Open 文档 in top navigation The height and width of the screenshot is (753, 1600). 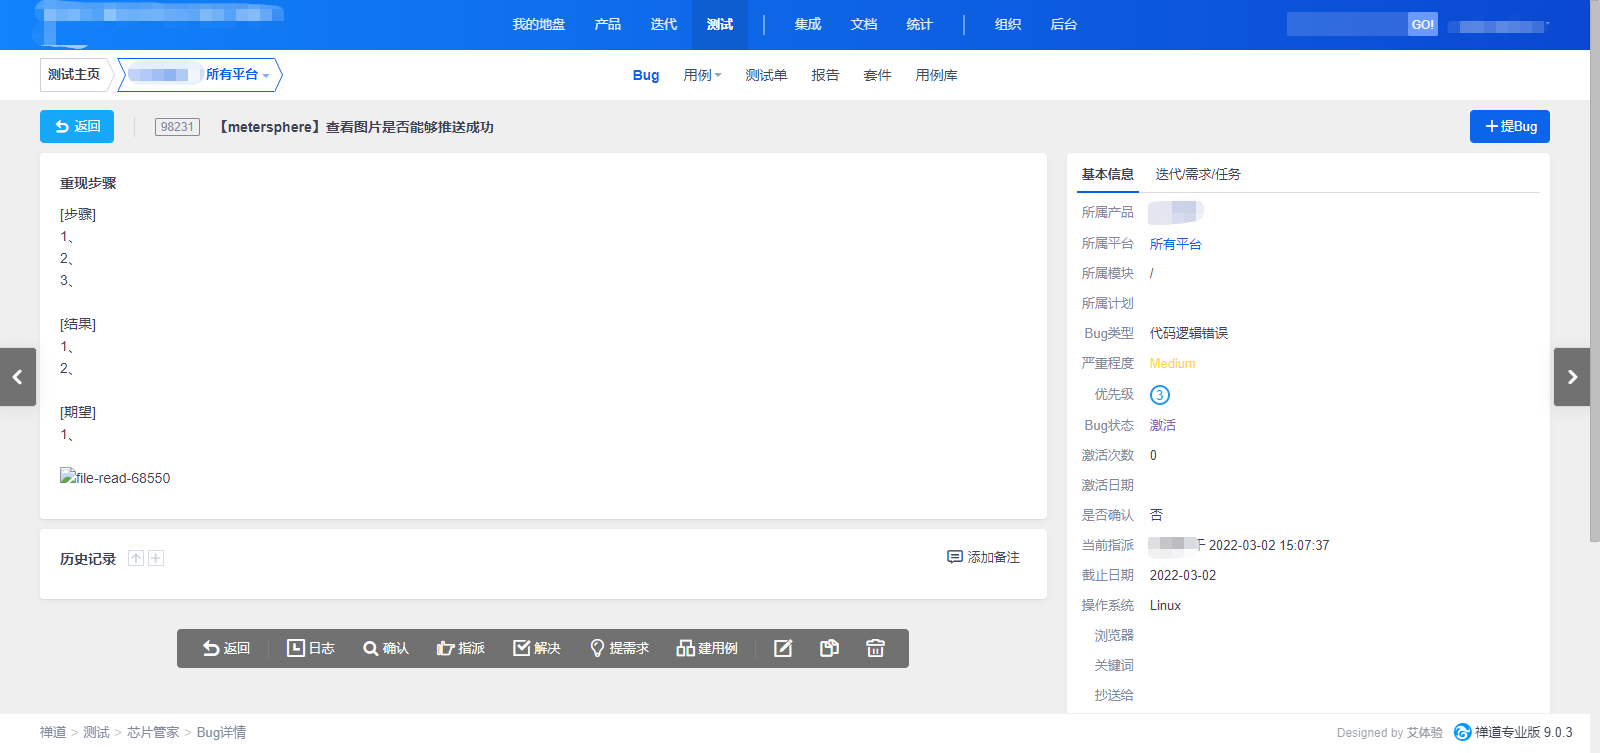pos(864,24)
